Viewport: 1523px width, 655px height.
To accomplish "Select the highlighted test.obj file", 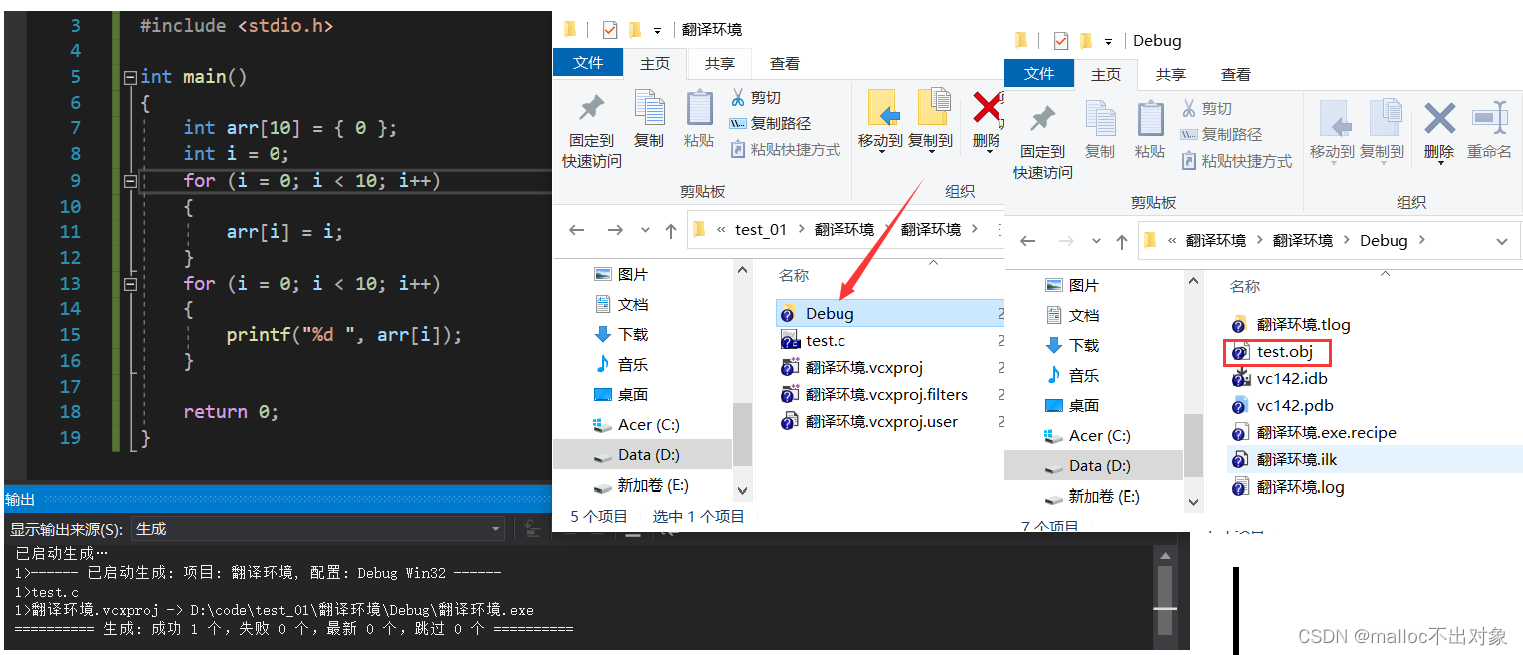I will pyautogui.click(x=1287, y=352).
